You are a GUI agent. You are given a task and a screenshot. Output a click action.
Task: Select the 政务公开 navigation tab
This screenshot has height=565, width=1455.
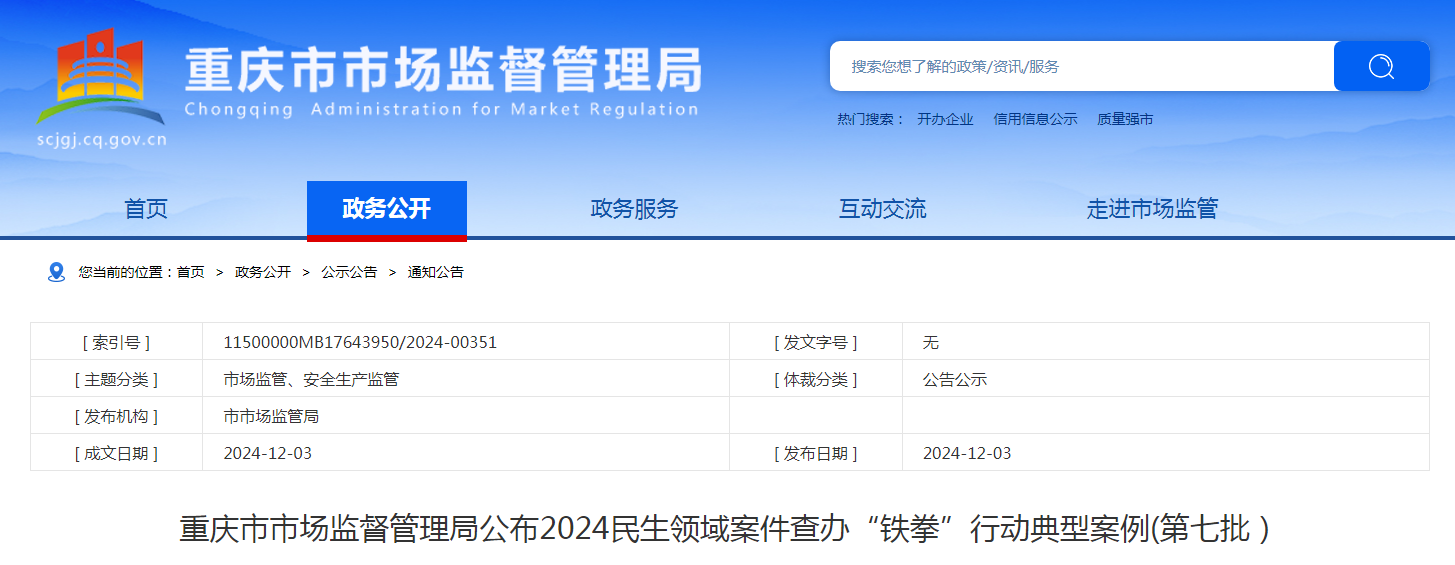387,209
